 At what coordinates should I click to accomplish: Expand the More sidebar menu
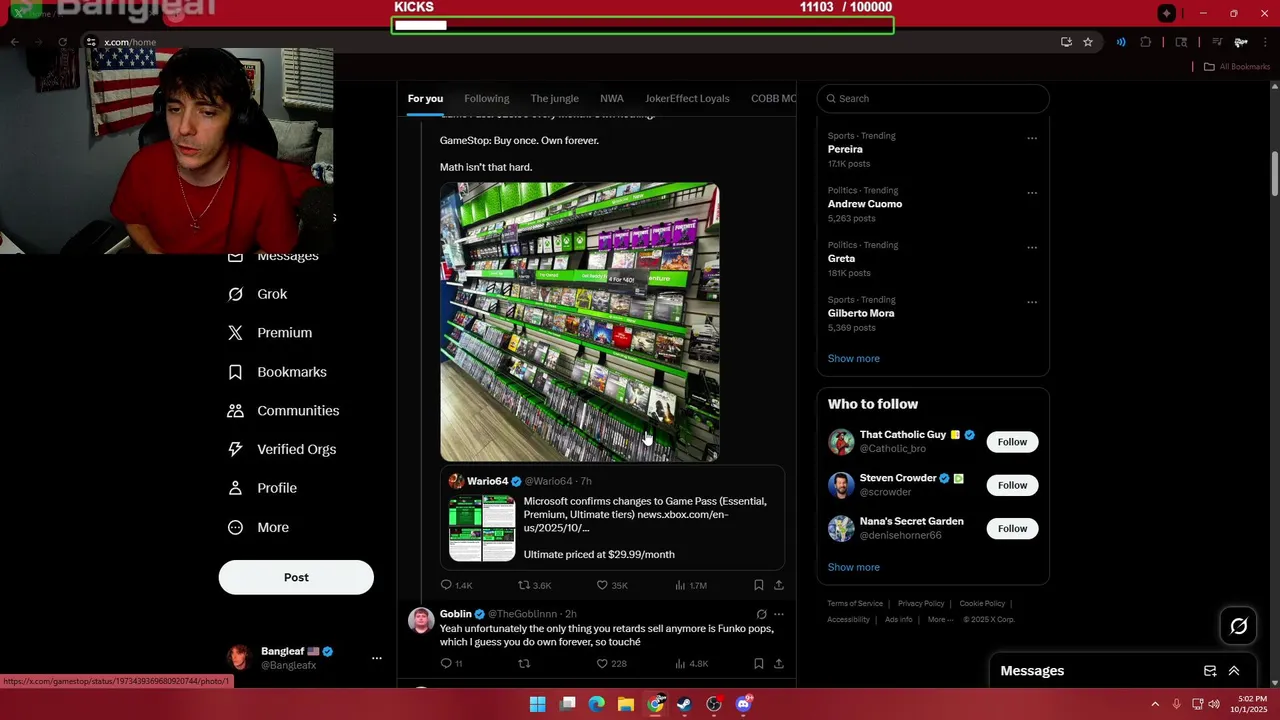pyautogui.click(x=258, y=527)
